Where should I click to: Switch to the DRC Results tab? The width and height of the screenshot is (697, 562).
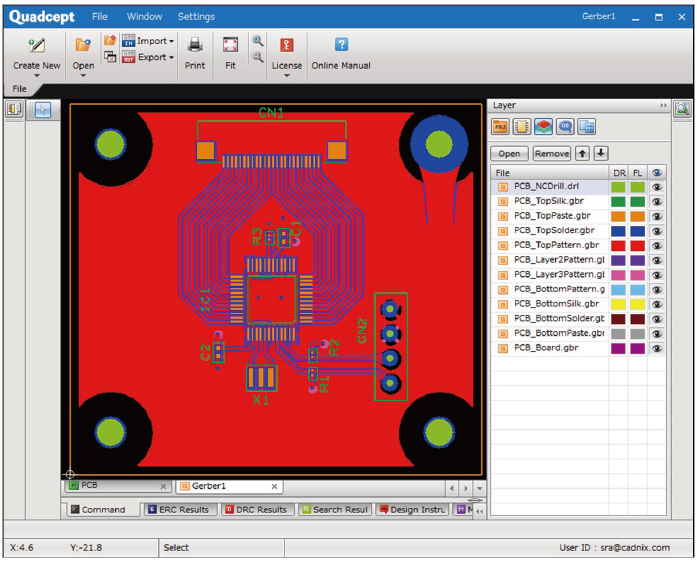pos(259,510)
